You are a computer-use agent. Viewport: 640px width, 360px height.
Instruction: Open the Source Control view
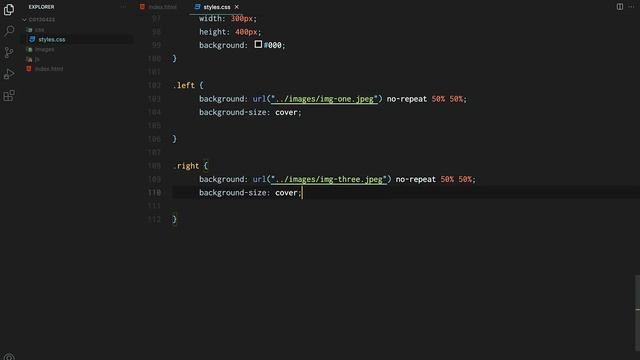[x=9, y=53]
